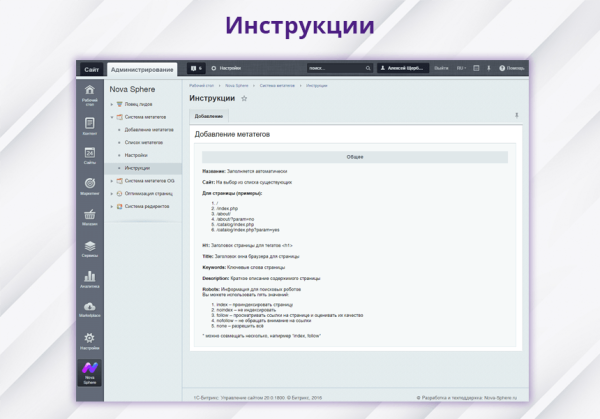This screenshot has width=600, height=419.
Task: Collapse the Система метатегов tree node
Action: click(x=112, y=117)
